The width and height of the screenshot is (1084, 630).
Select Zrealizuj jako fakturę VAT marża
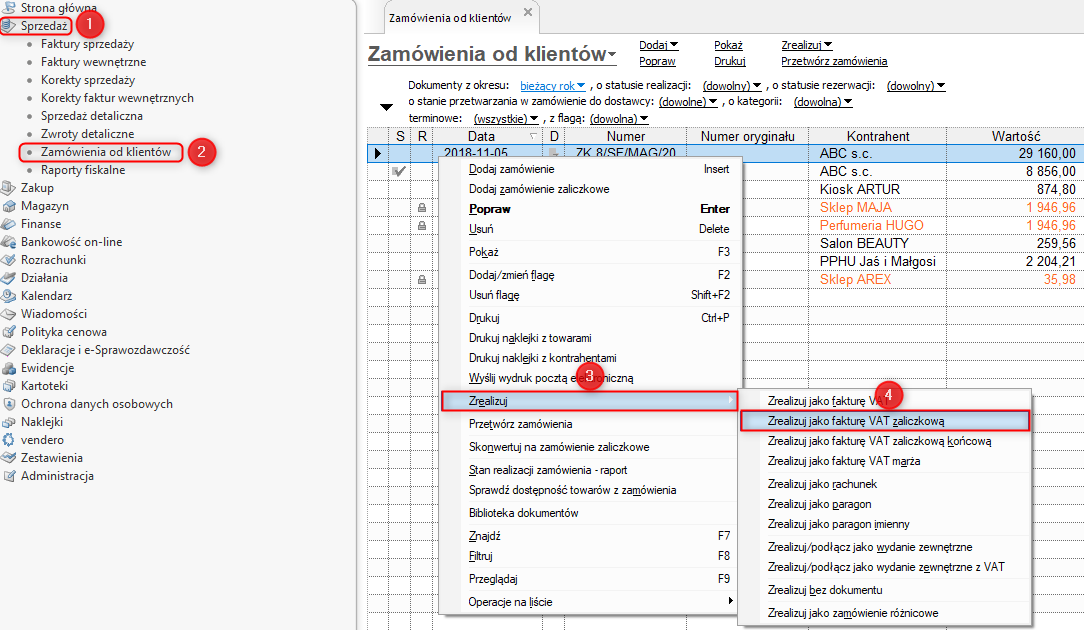(885, 461)
